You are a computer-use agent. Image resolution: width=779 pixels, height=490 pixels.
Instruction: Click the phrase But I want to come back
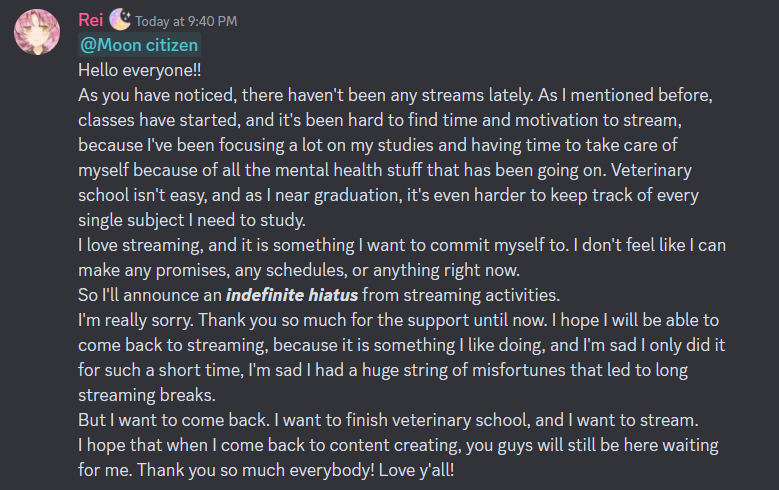[174, 420]
